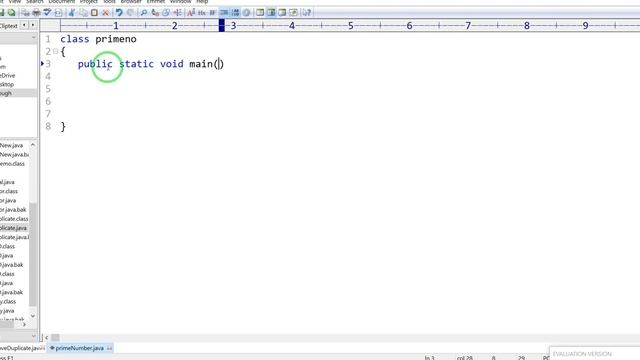640x360 pixels.
Task: Click the Help question-mark pointer icon
Action: click(x=307, y=13)
